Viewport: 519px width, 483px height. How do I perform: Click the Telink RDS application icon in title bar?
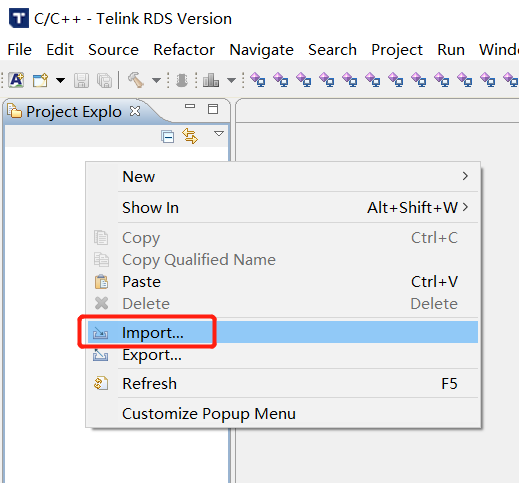pyautogui.click(x=18, y=18)
